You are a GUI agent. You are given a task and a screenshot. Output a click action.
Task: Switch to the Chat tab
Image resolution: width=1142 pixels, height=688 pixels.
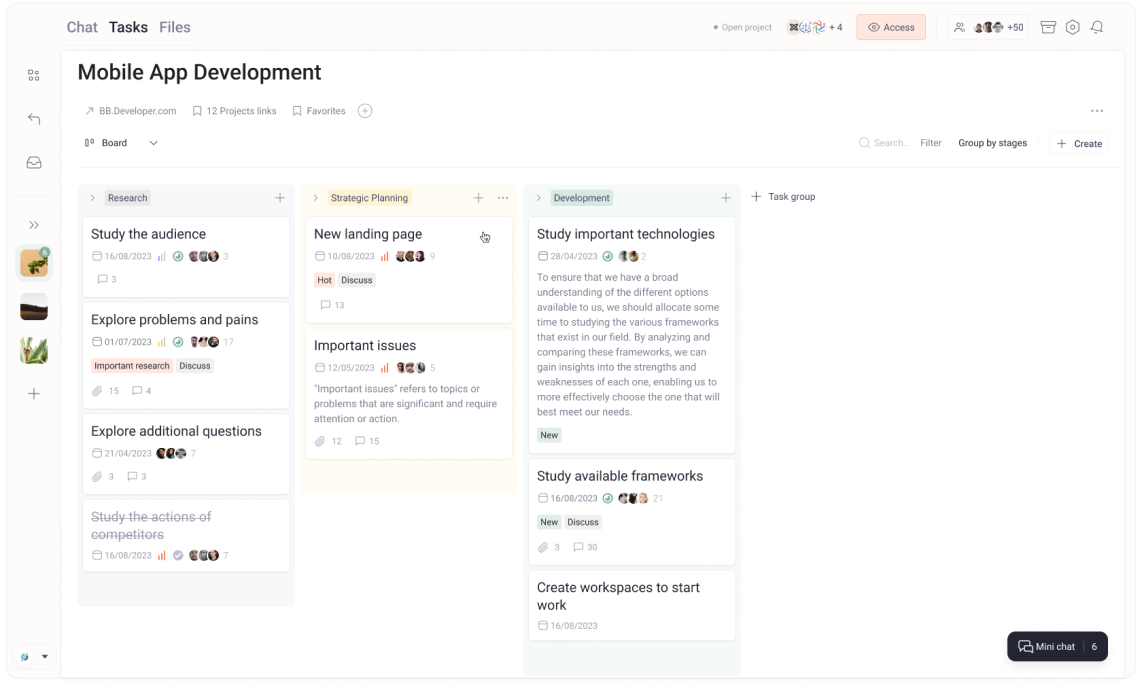pyautogui.click(x=82, y=27)
